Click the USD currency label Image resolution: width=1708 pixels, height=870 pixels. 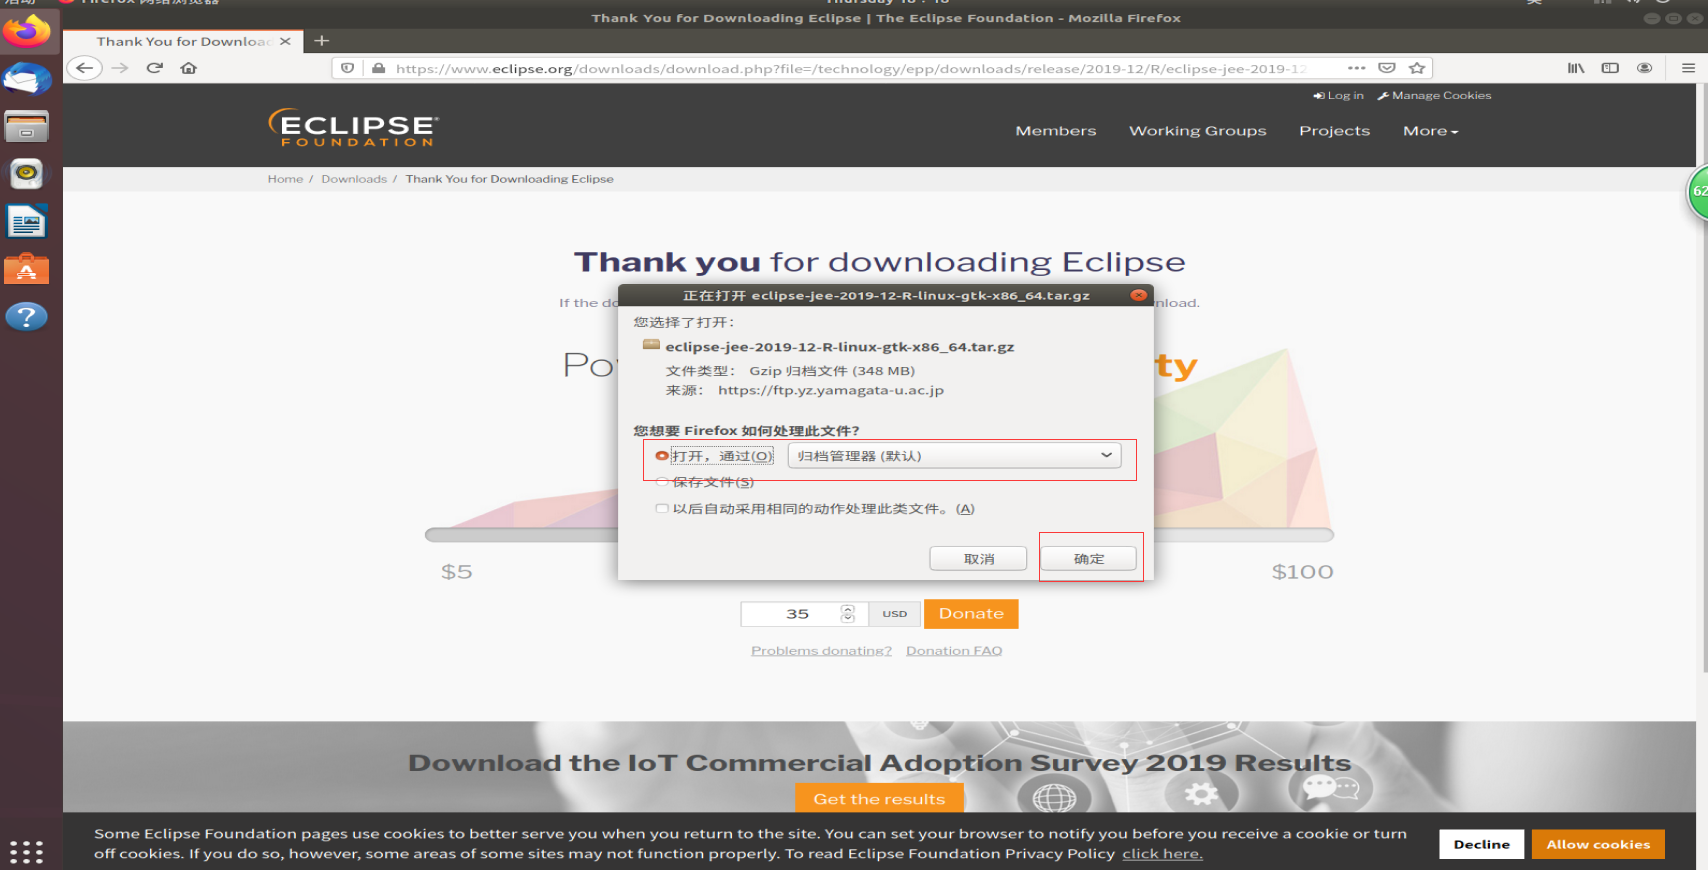coord(895,614)
